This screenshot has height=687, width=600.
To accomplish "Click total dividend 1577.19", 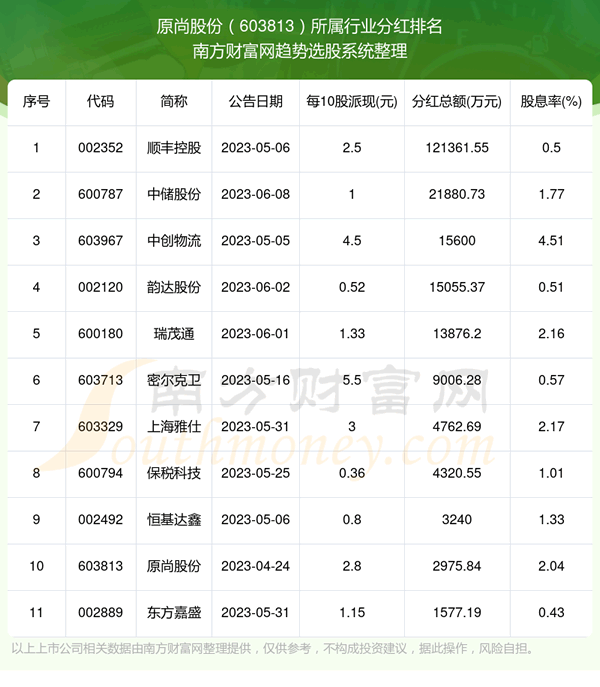I will coord(457,612).
